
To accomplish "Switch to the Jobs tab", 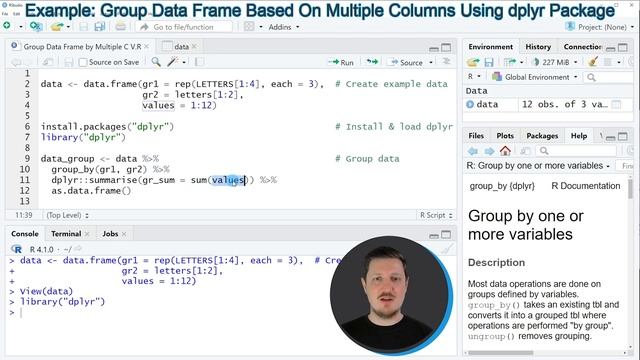I will 110,234.
